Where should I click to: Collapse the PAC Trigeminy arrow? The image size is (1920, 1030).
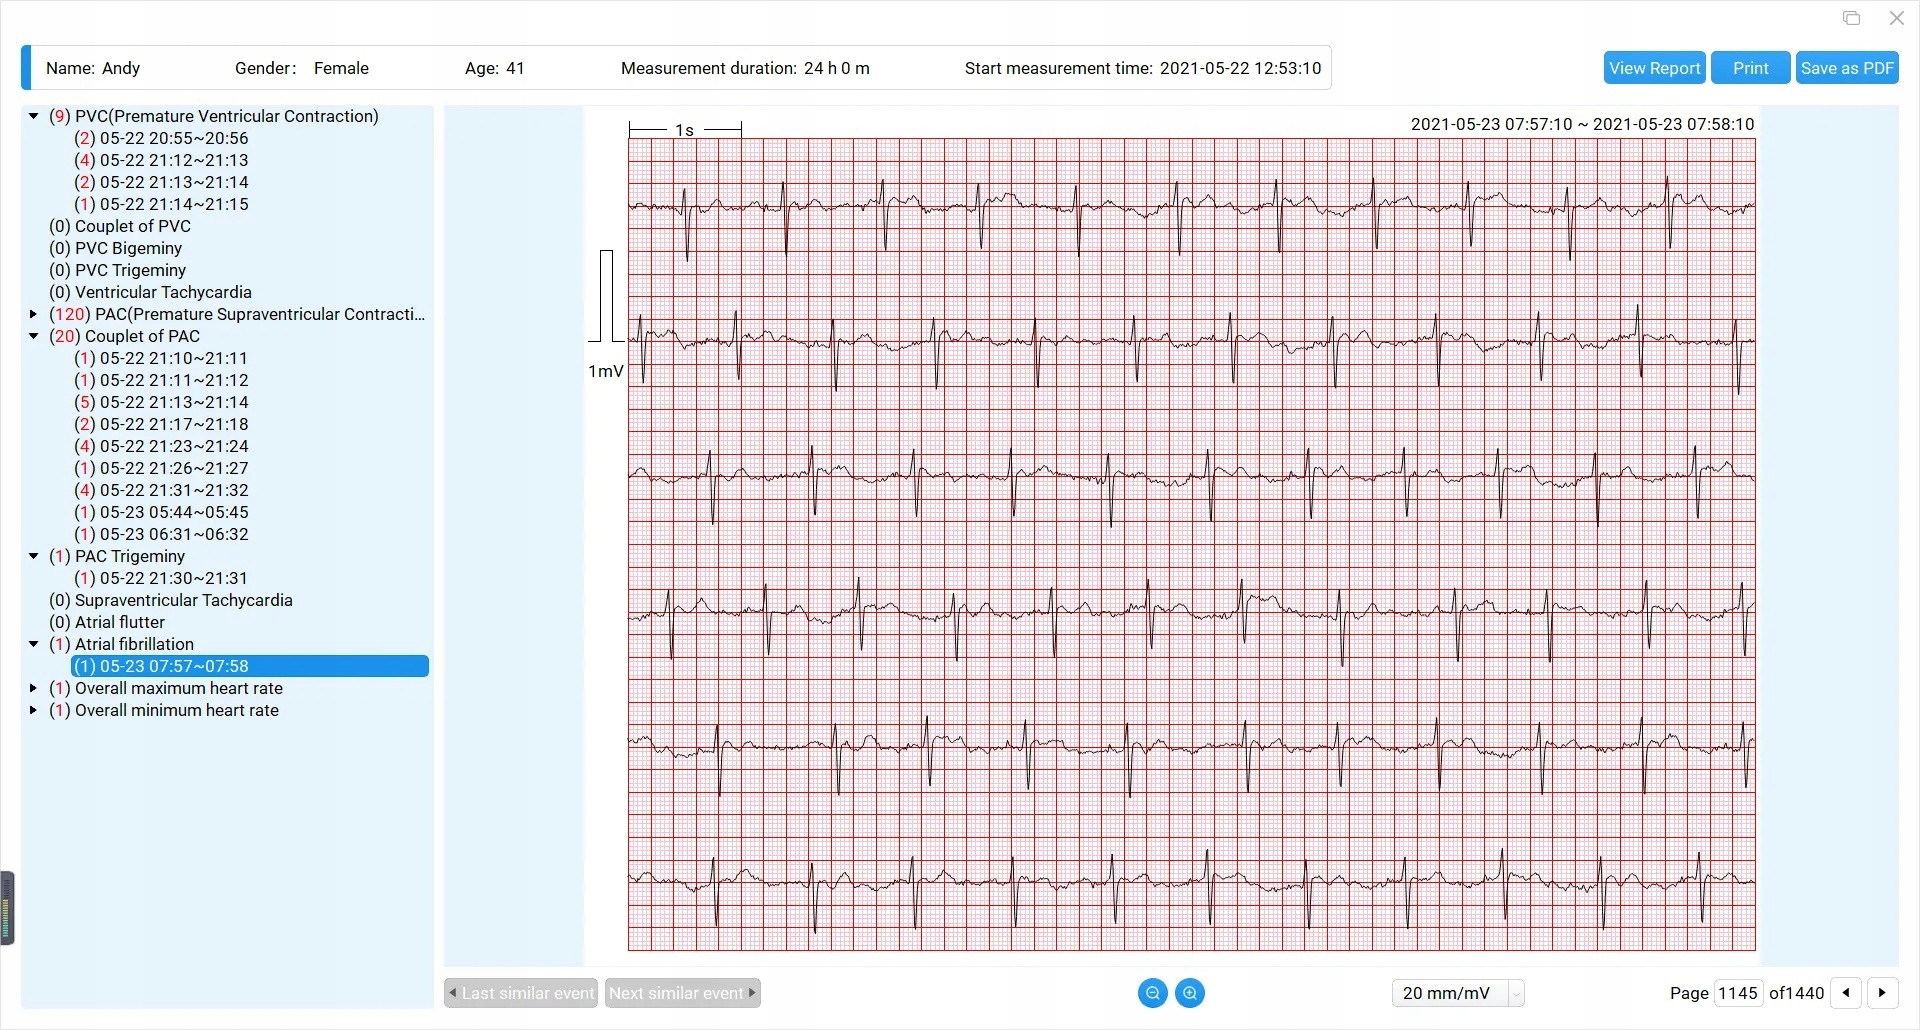pos(33,556)
